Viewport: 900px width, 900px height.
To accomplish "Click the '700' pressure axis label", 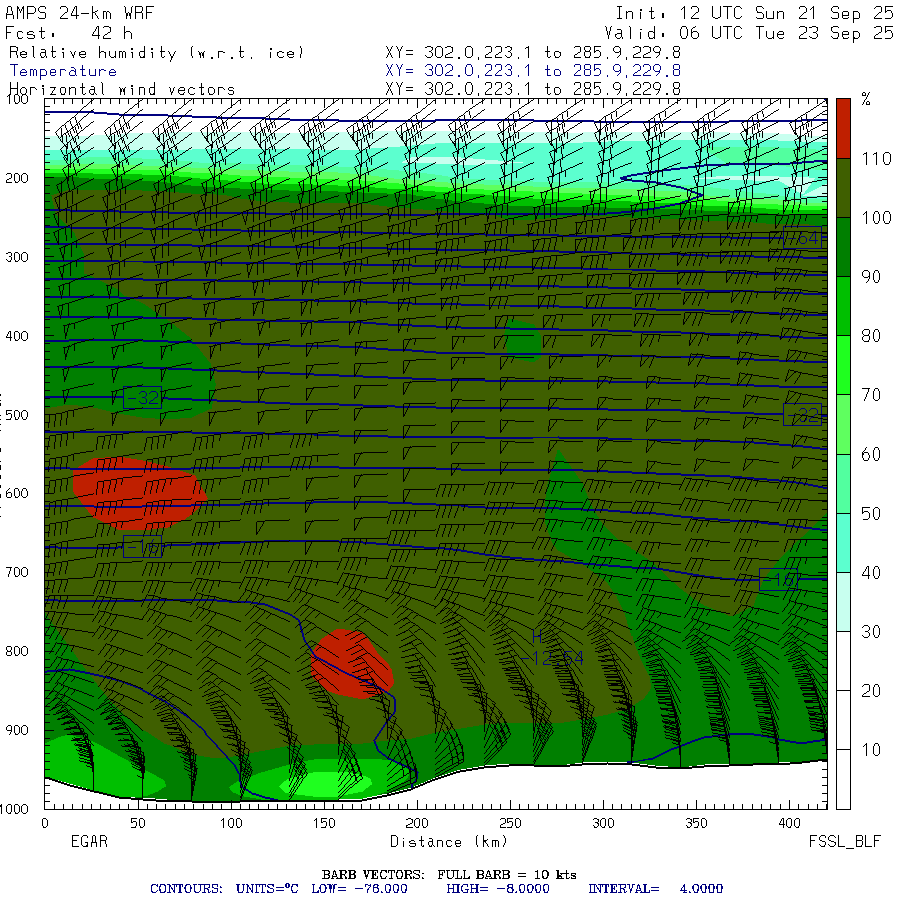I will pos(17,572).
